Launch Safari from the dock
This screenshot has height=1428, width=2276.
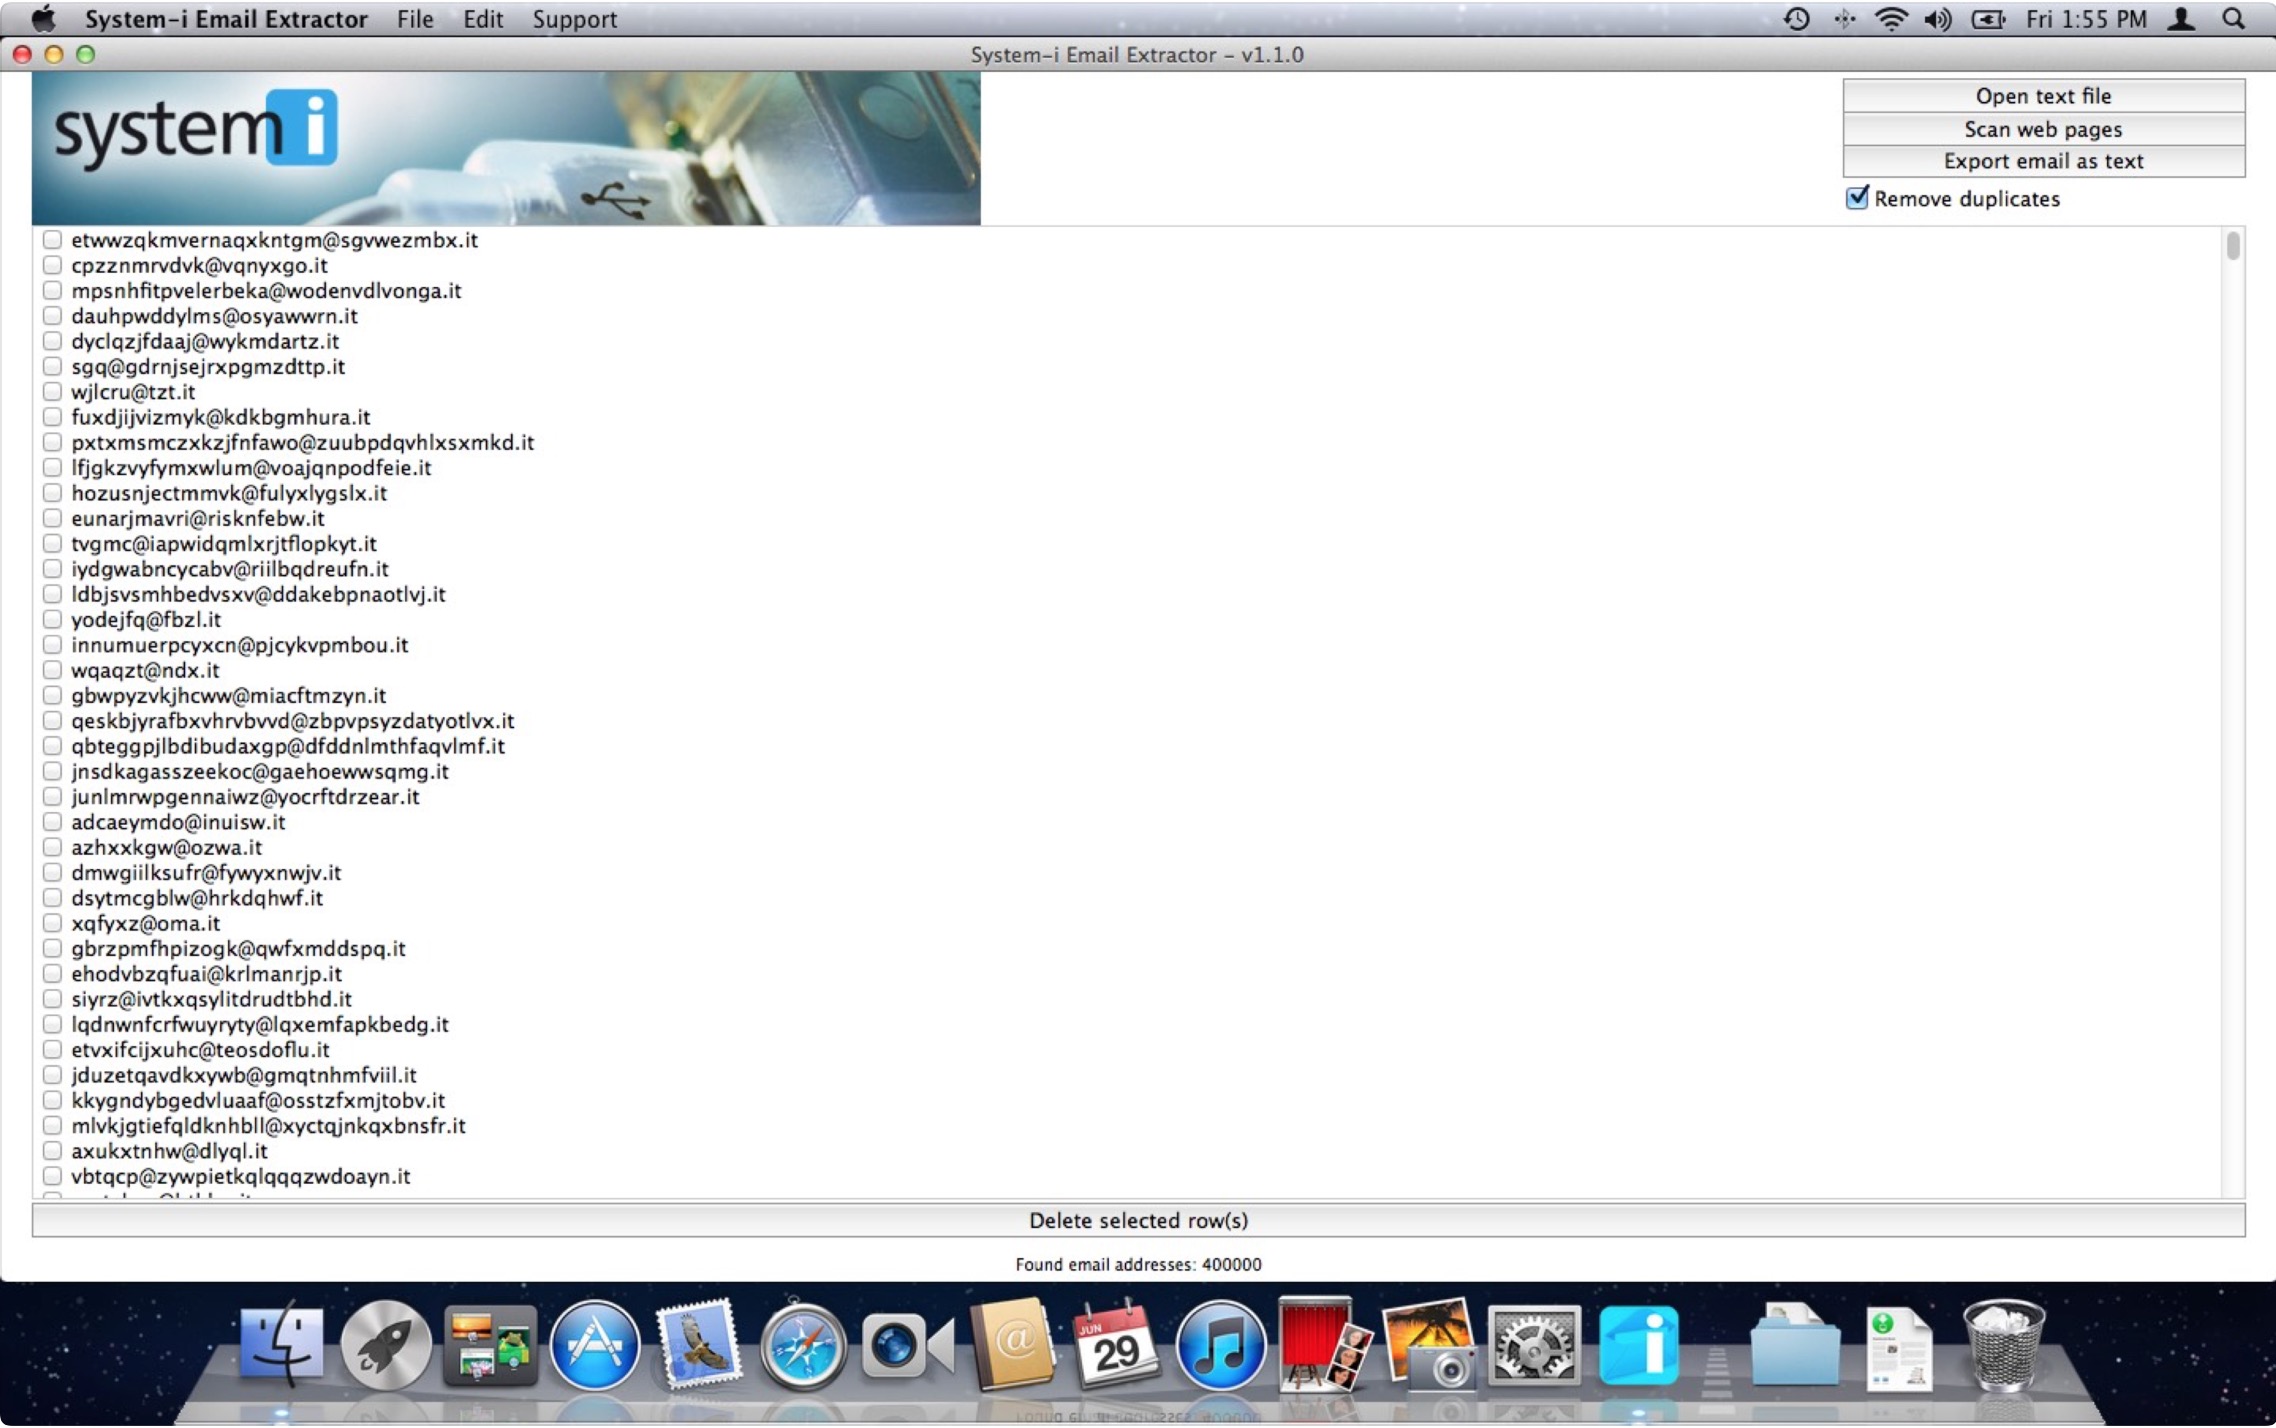coord(802,1346)
